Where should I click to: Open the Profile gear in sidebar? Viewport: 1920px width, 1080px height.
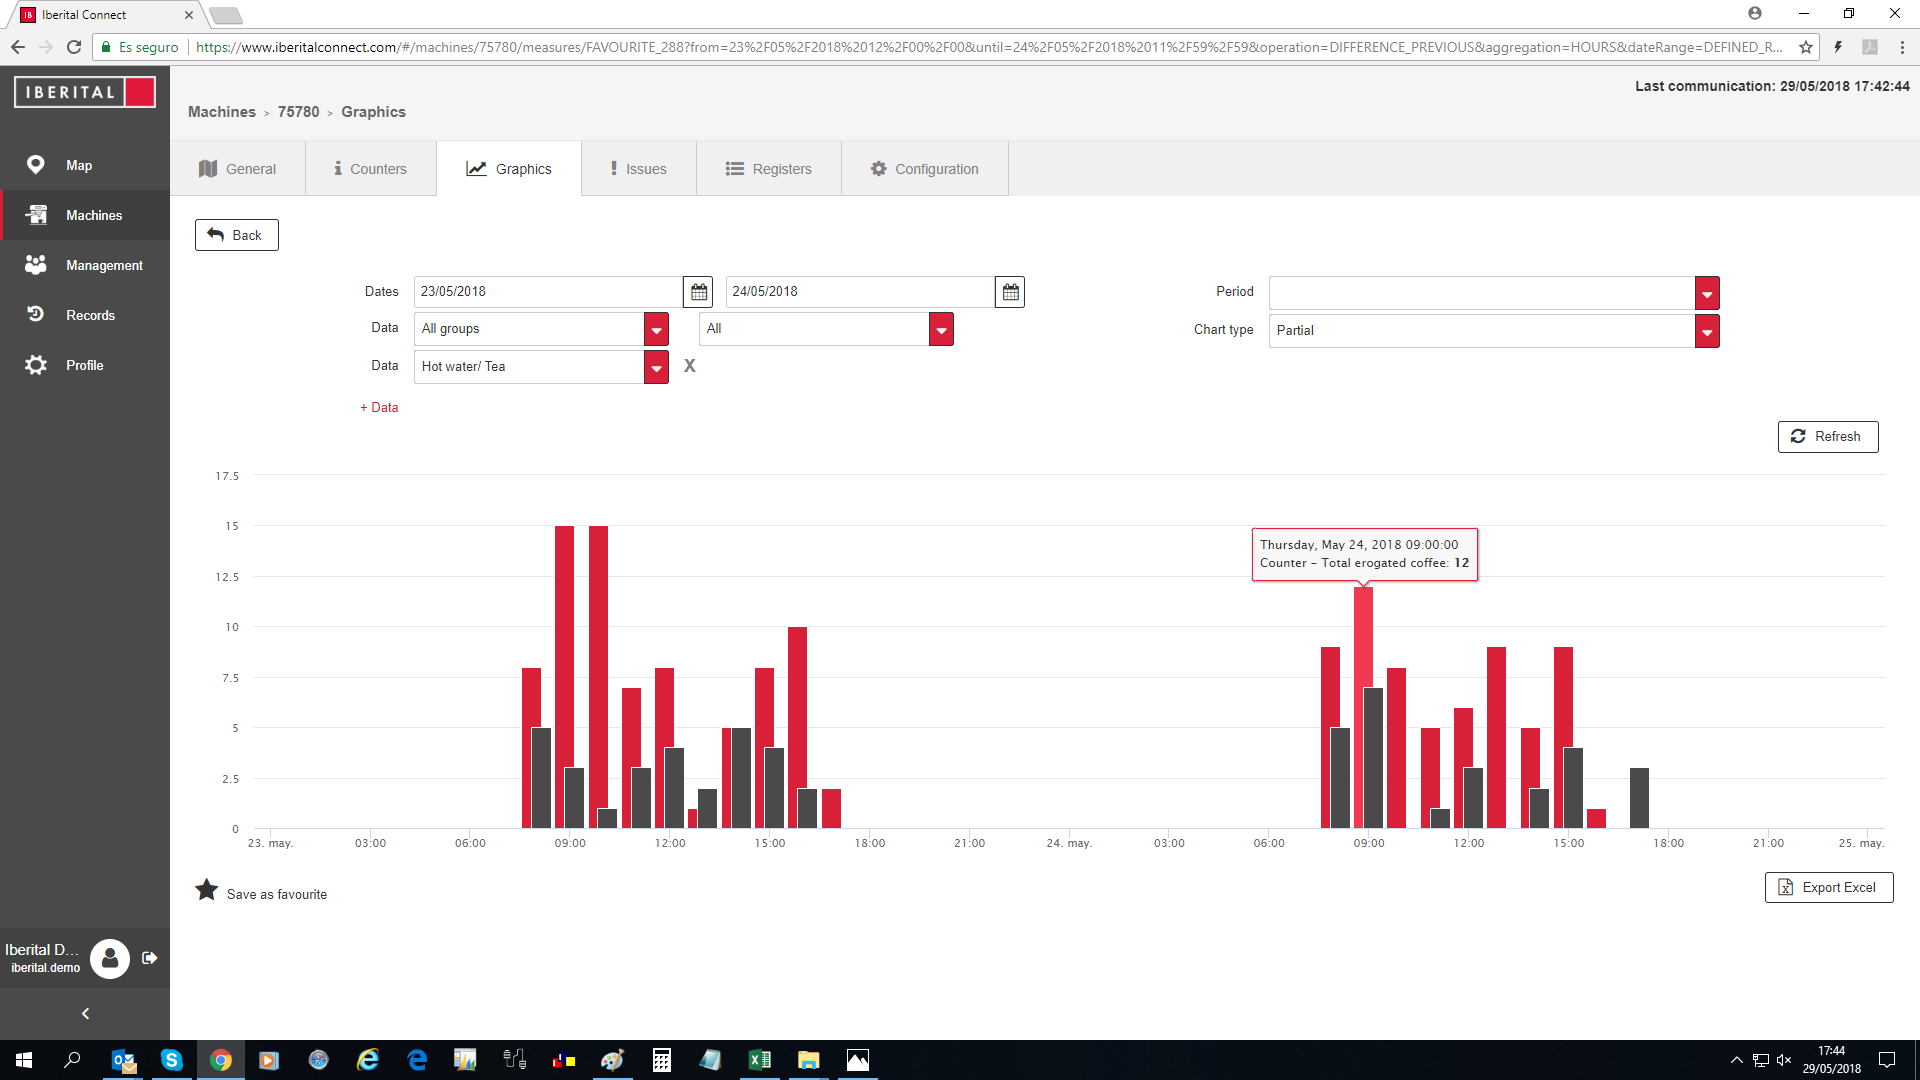(36, 365)
